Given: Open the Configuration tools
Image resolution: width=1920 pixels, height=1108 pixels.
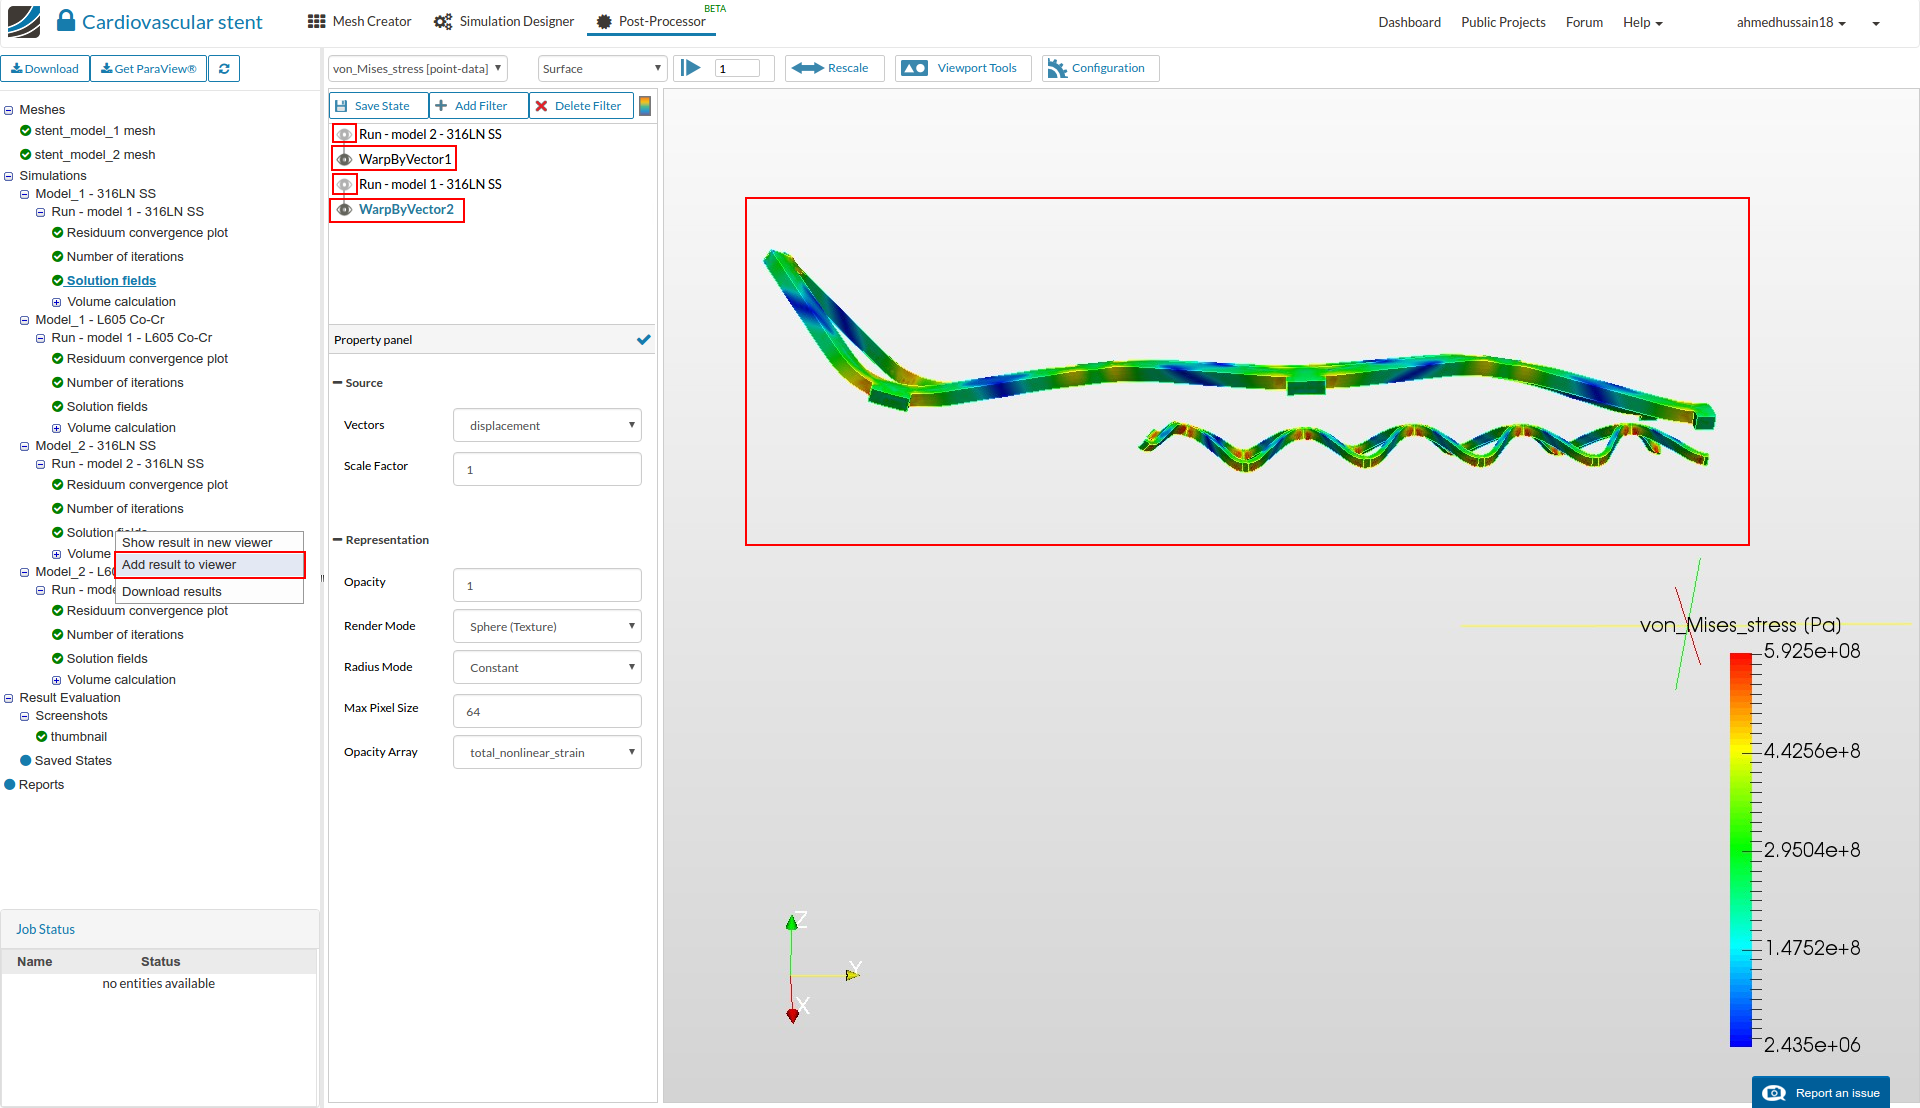Looking at the screenshot, I should [x=1099, y=68].
